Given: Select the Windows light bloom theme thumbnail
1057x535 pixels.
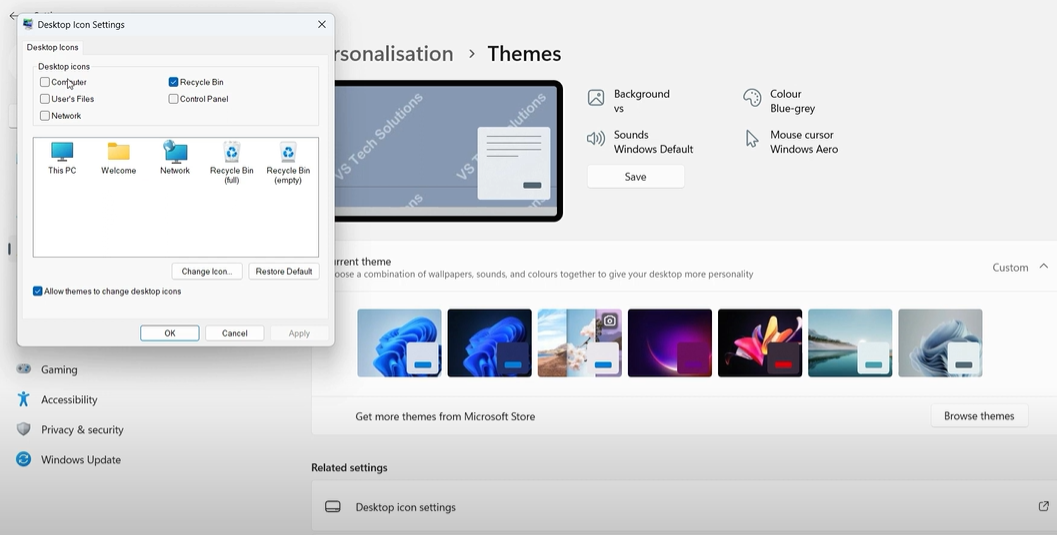Looking at the screenshot, I should pyautogui.click(x=399, y=343).
